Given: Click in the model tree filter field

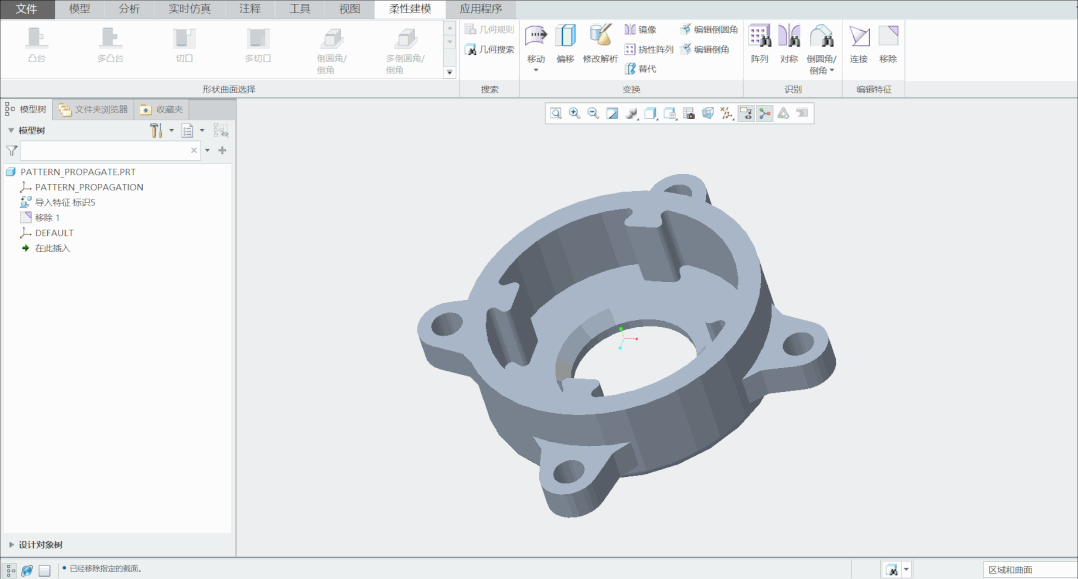Looking at the screenshot, I should [110, 151].
